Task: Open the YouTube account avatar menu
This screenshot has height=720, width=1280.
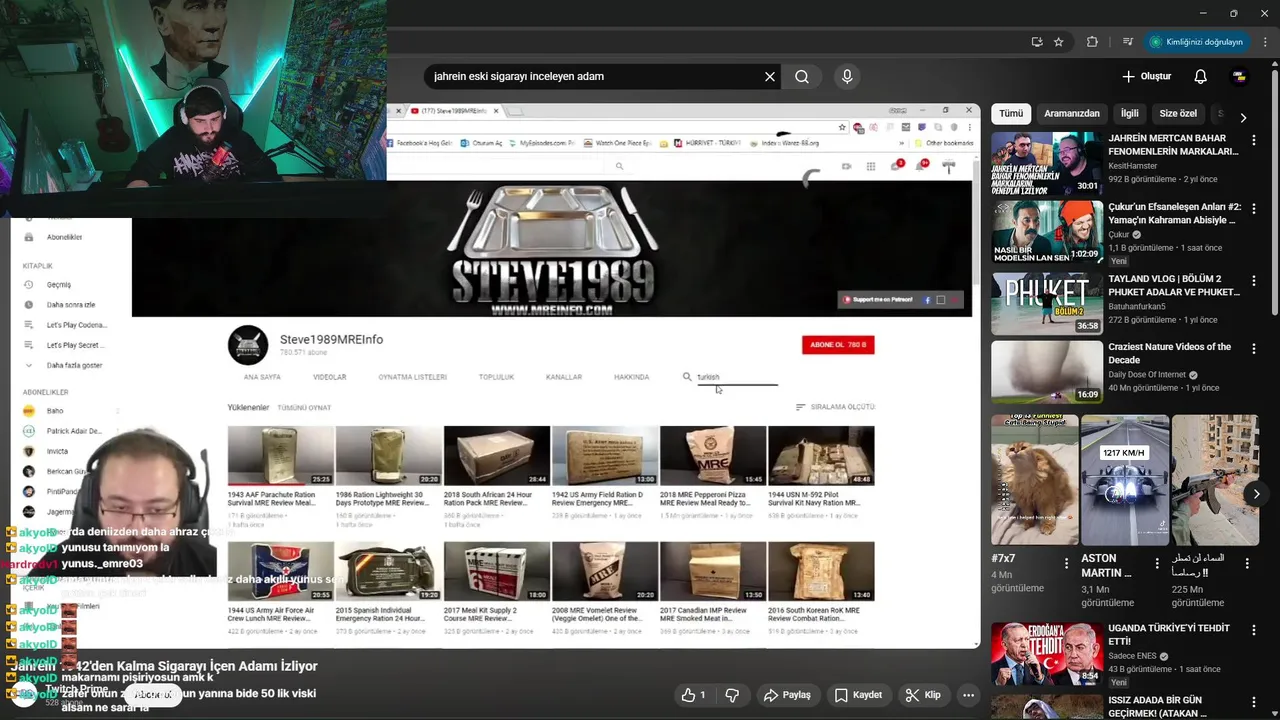Action: point(1239,76)
